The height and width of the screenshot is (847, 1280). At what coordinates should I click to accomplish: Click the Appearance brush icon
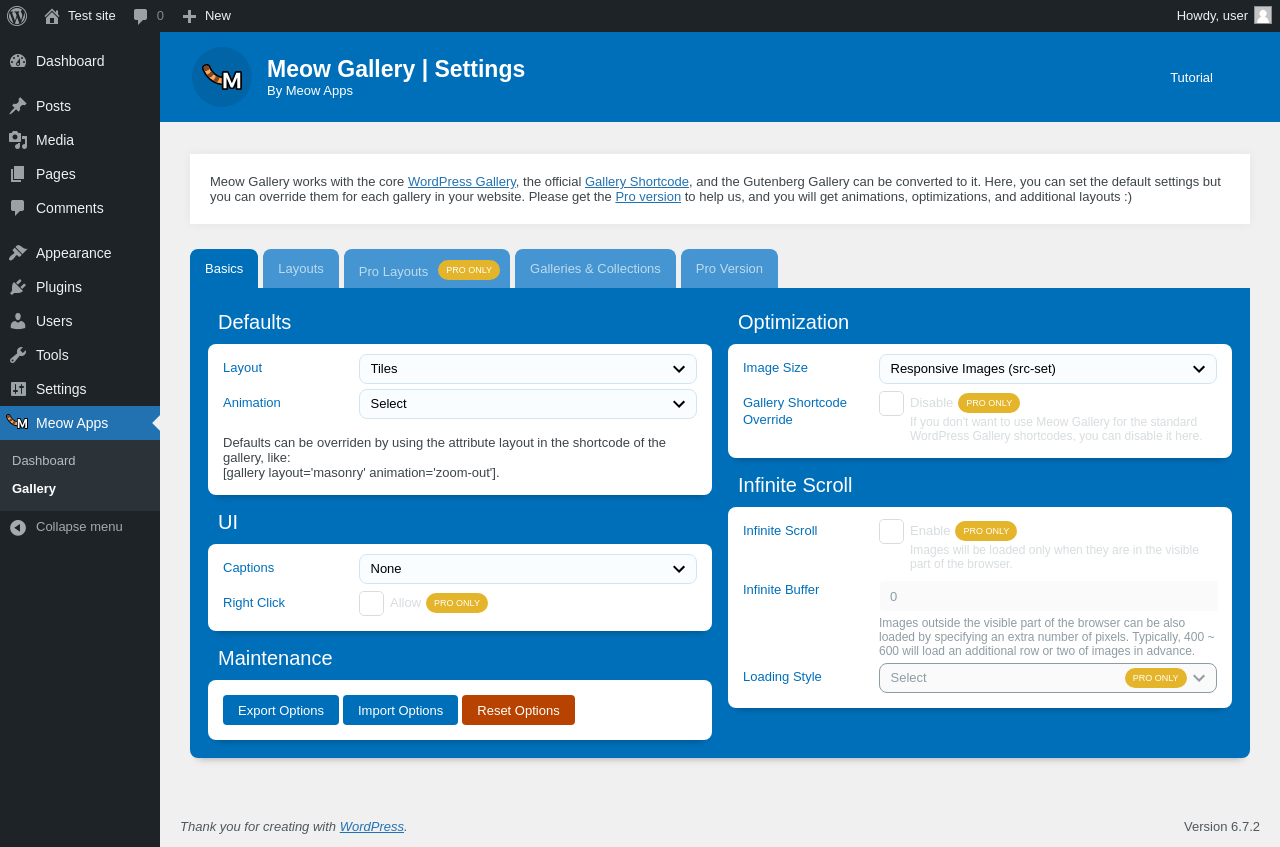pyautogui.click(x=18, y=253)
